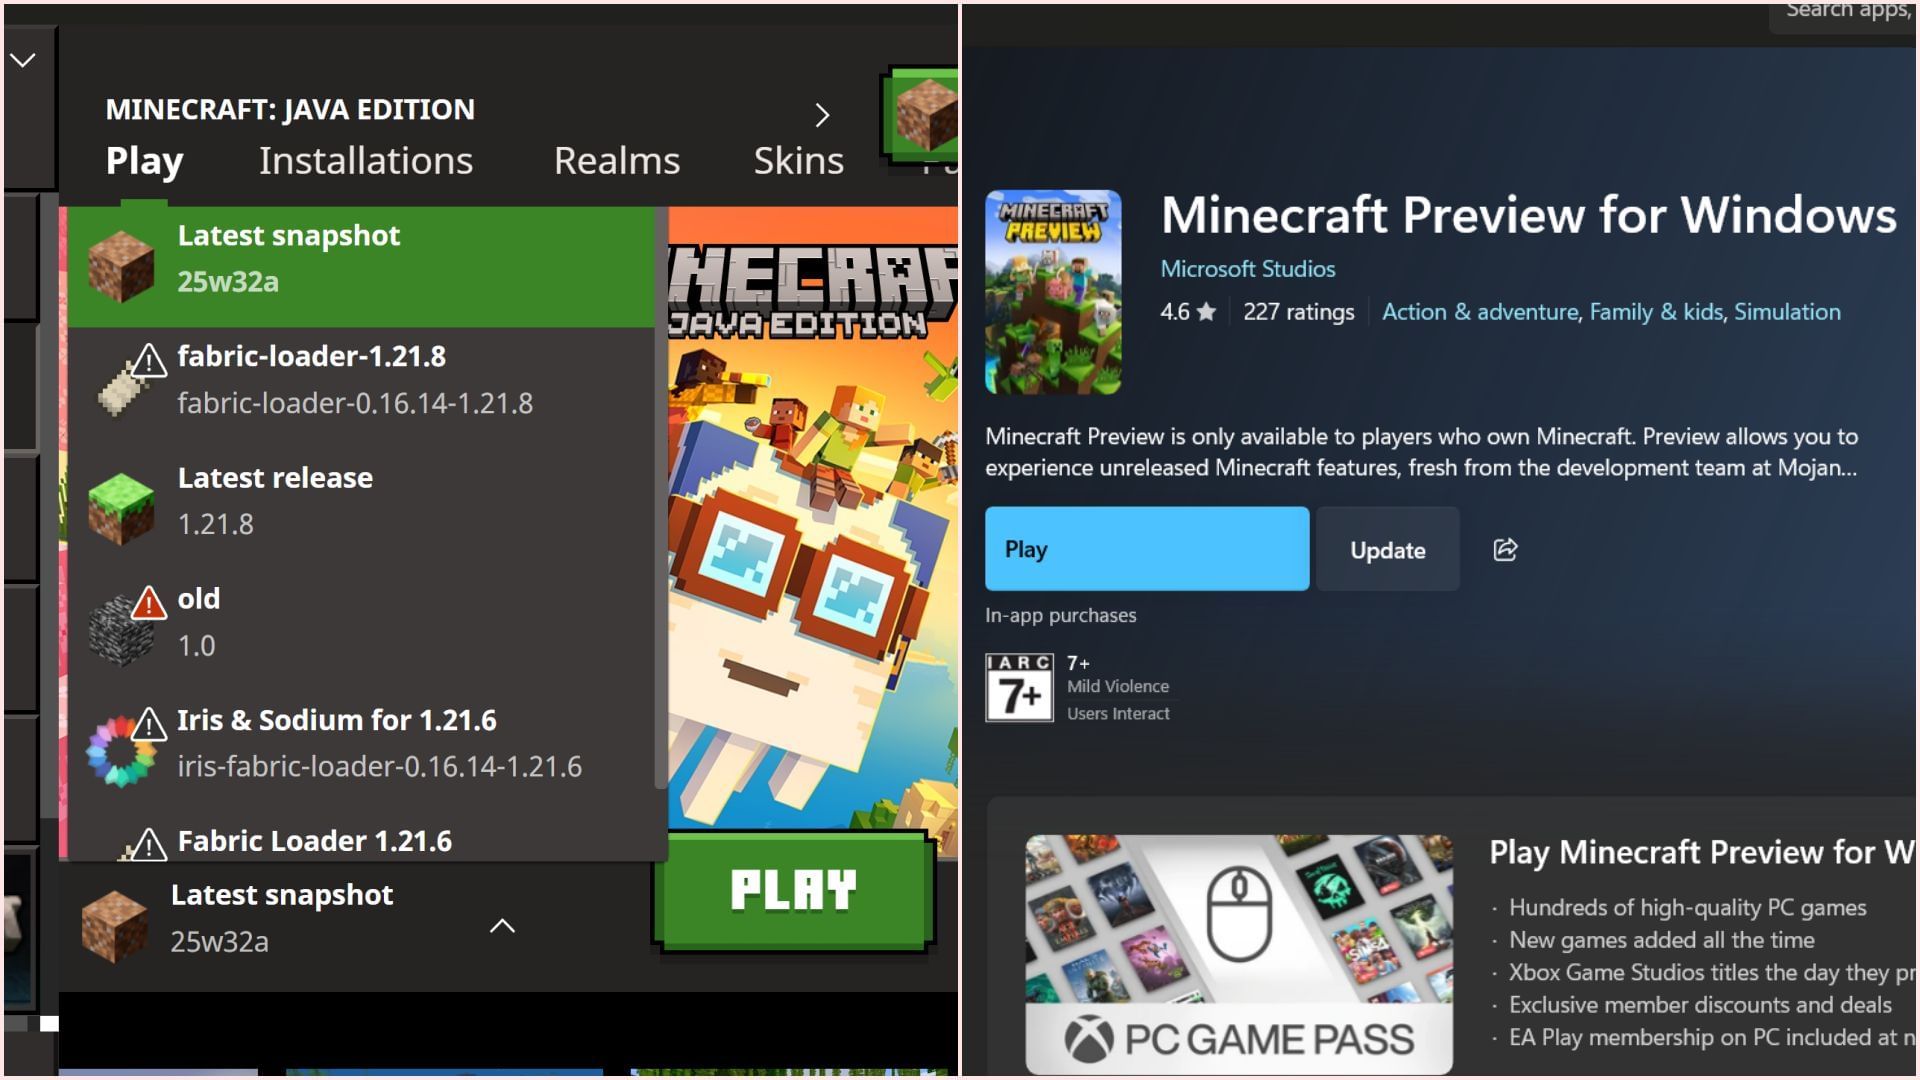Viewport: 1920px width, 1080px height.
Task: Click the warning icon on fabric-loader-1.21.8
Action: click(149, 360)
